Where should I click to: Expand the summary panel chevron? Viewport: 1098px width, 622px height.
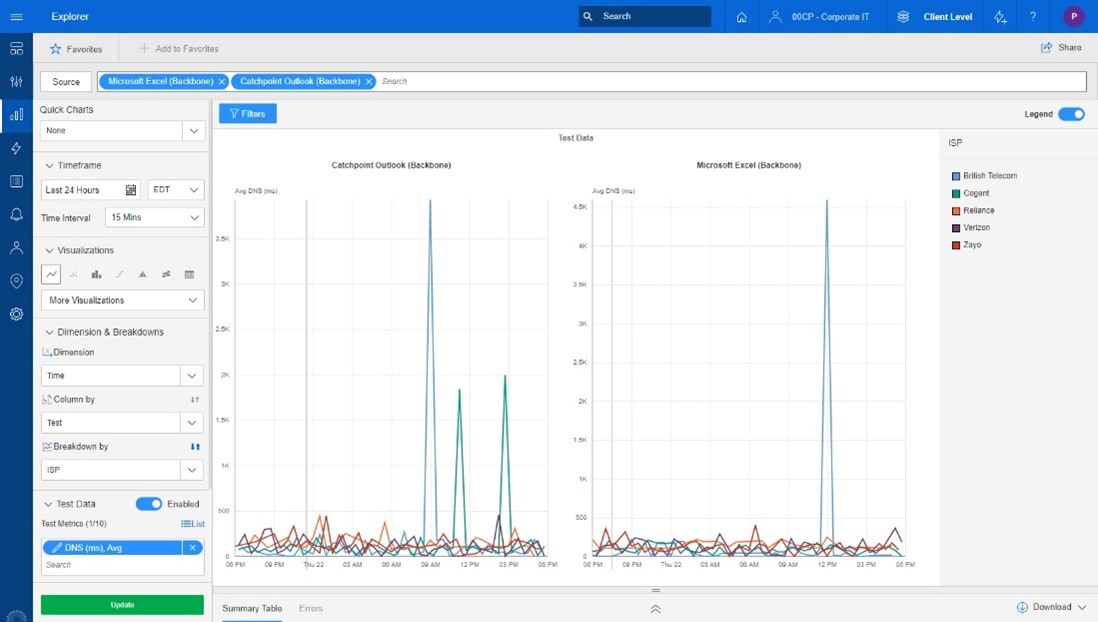(x=655, y=609)
